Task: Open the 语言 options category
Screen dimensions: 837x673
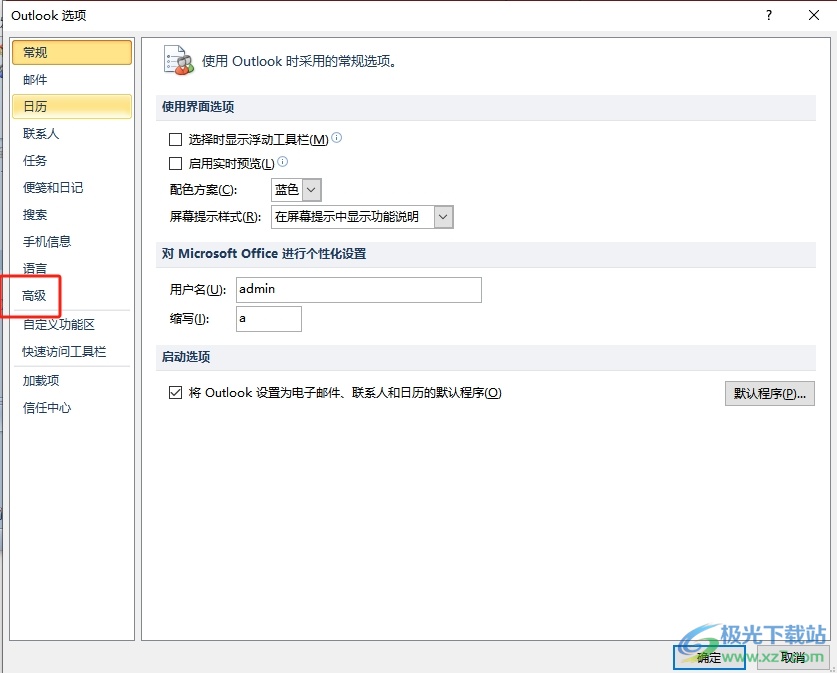Action: 72,268
